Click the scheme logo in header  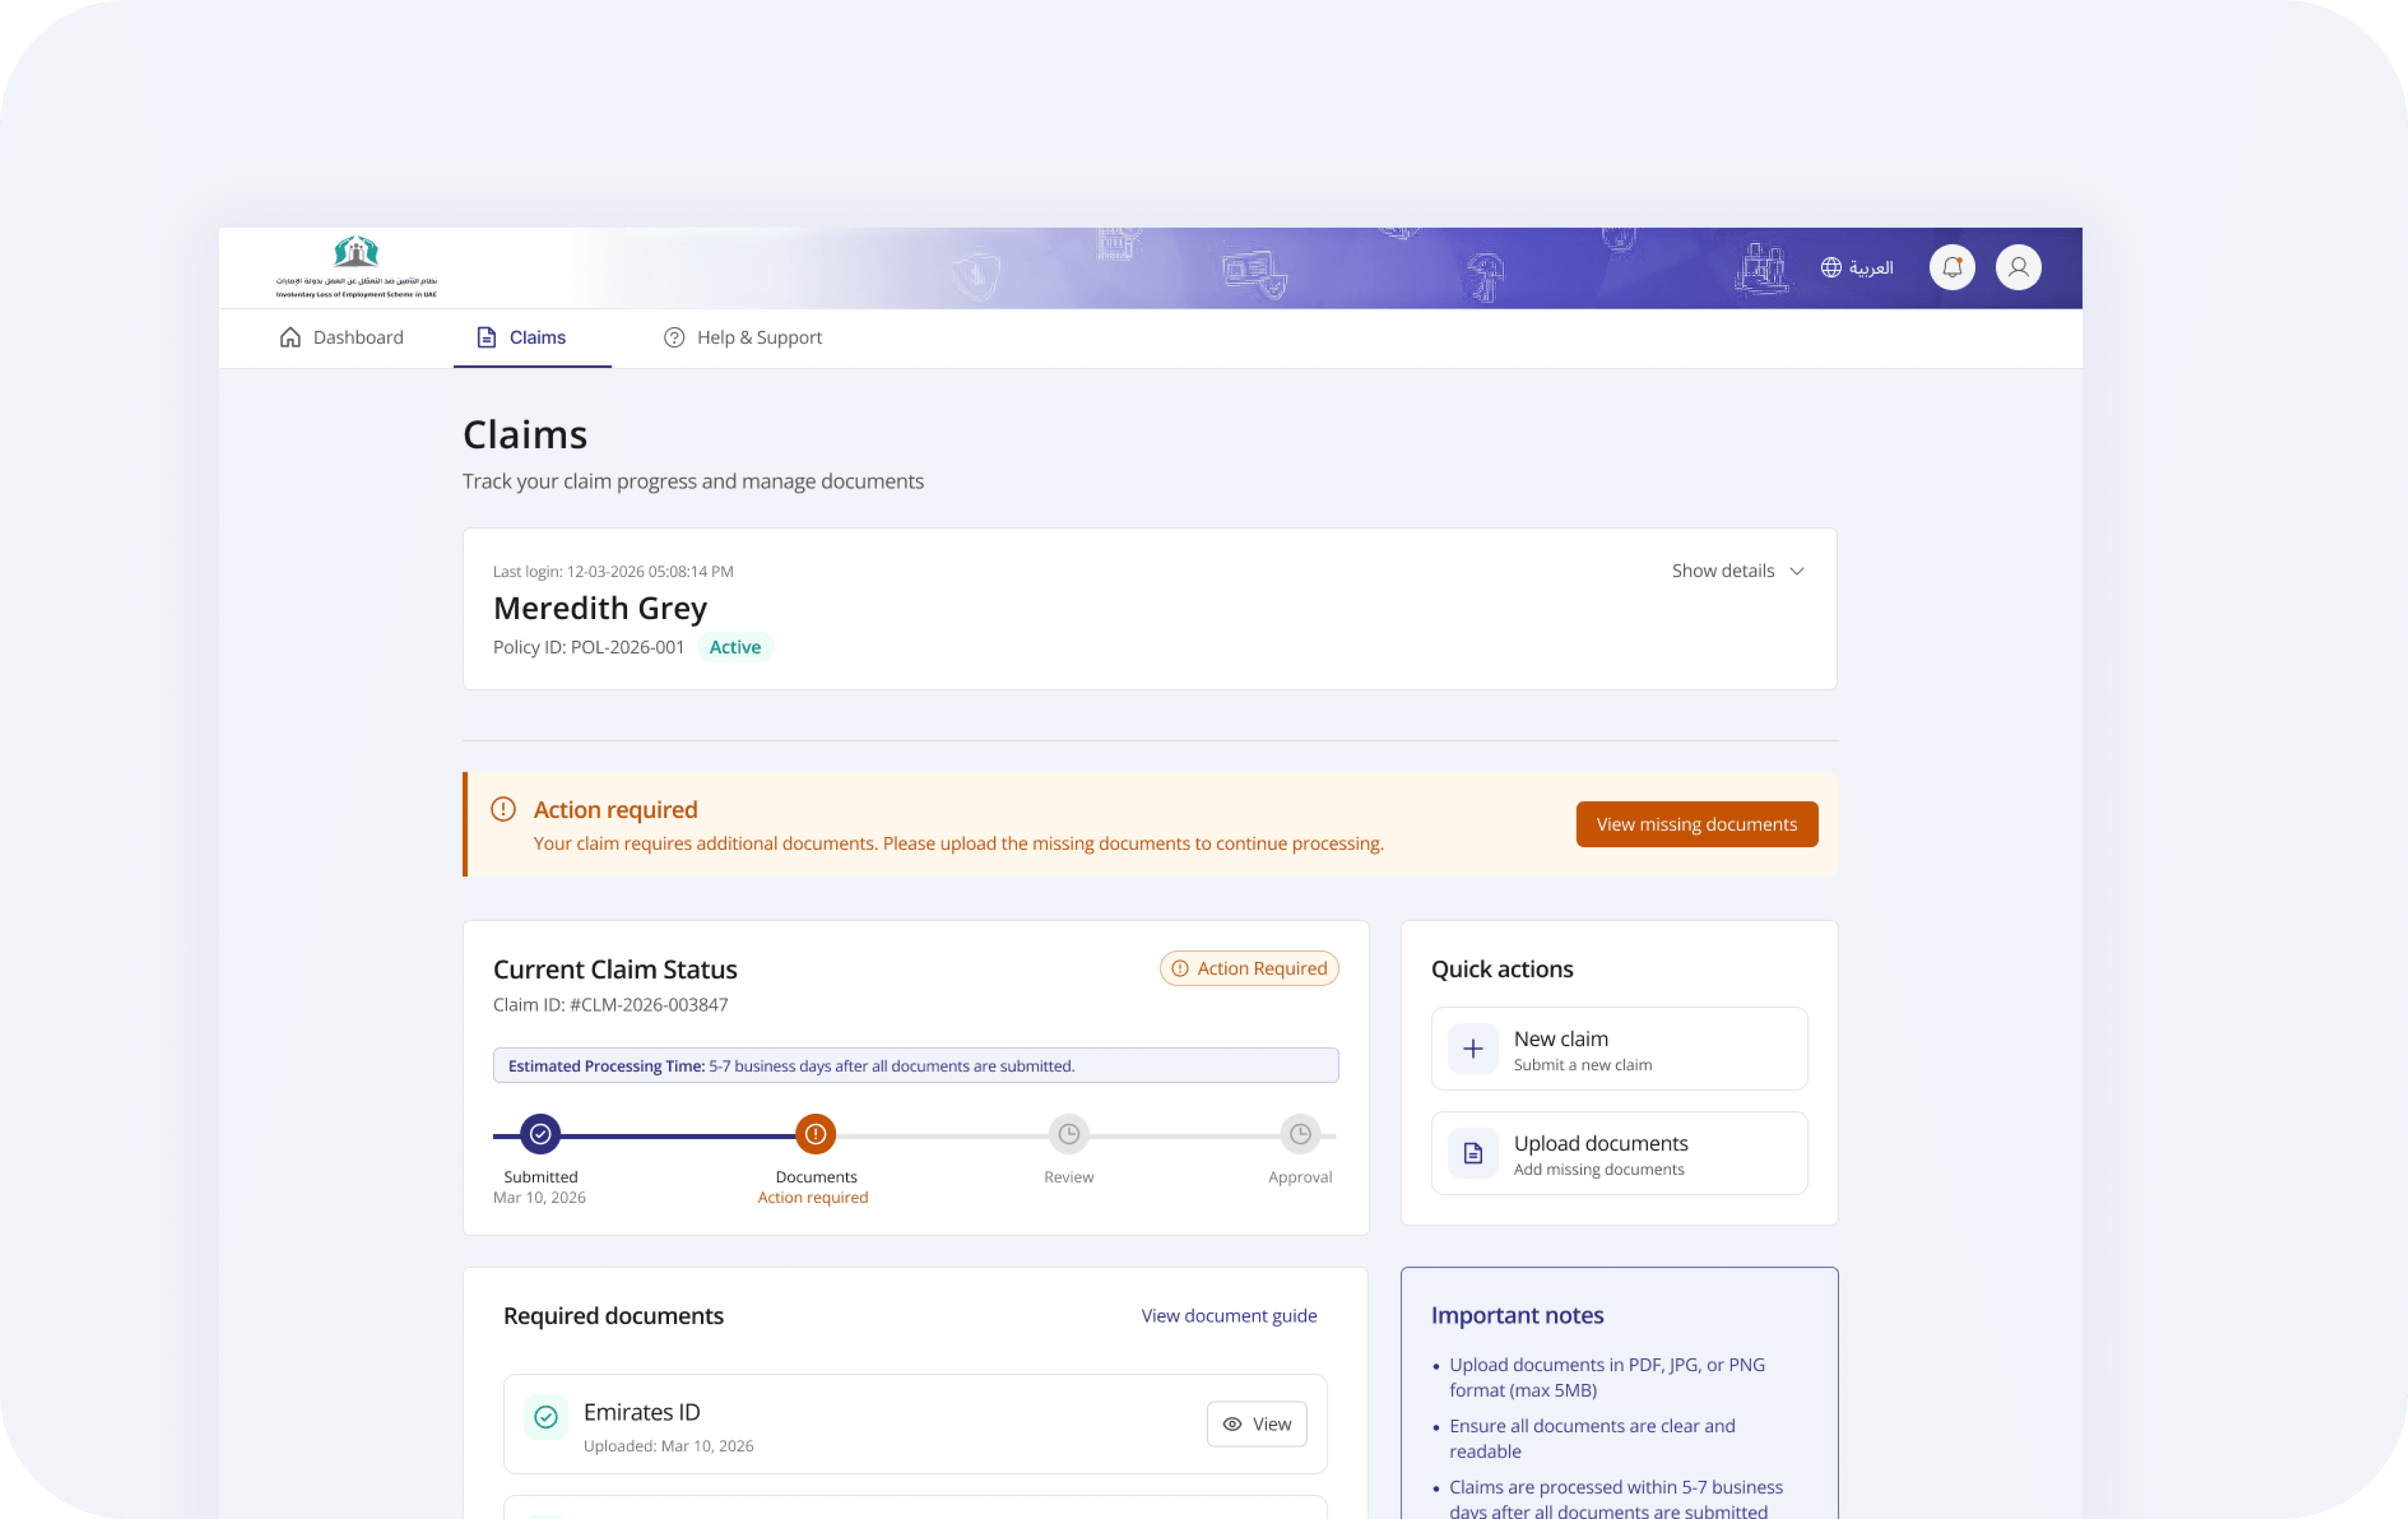tap(356, 266)
